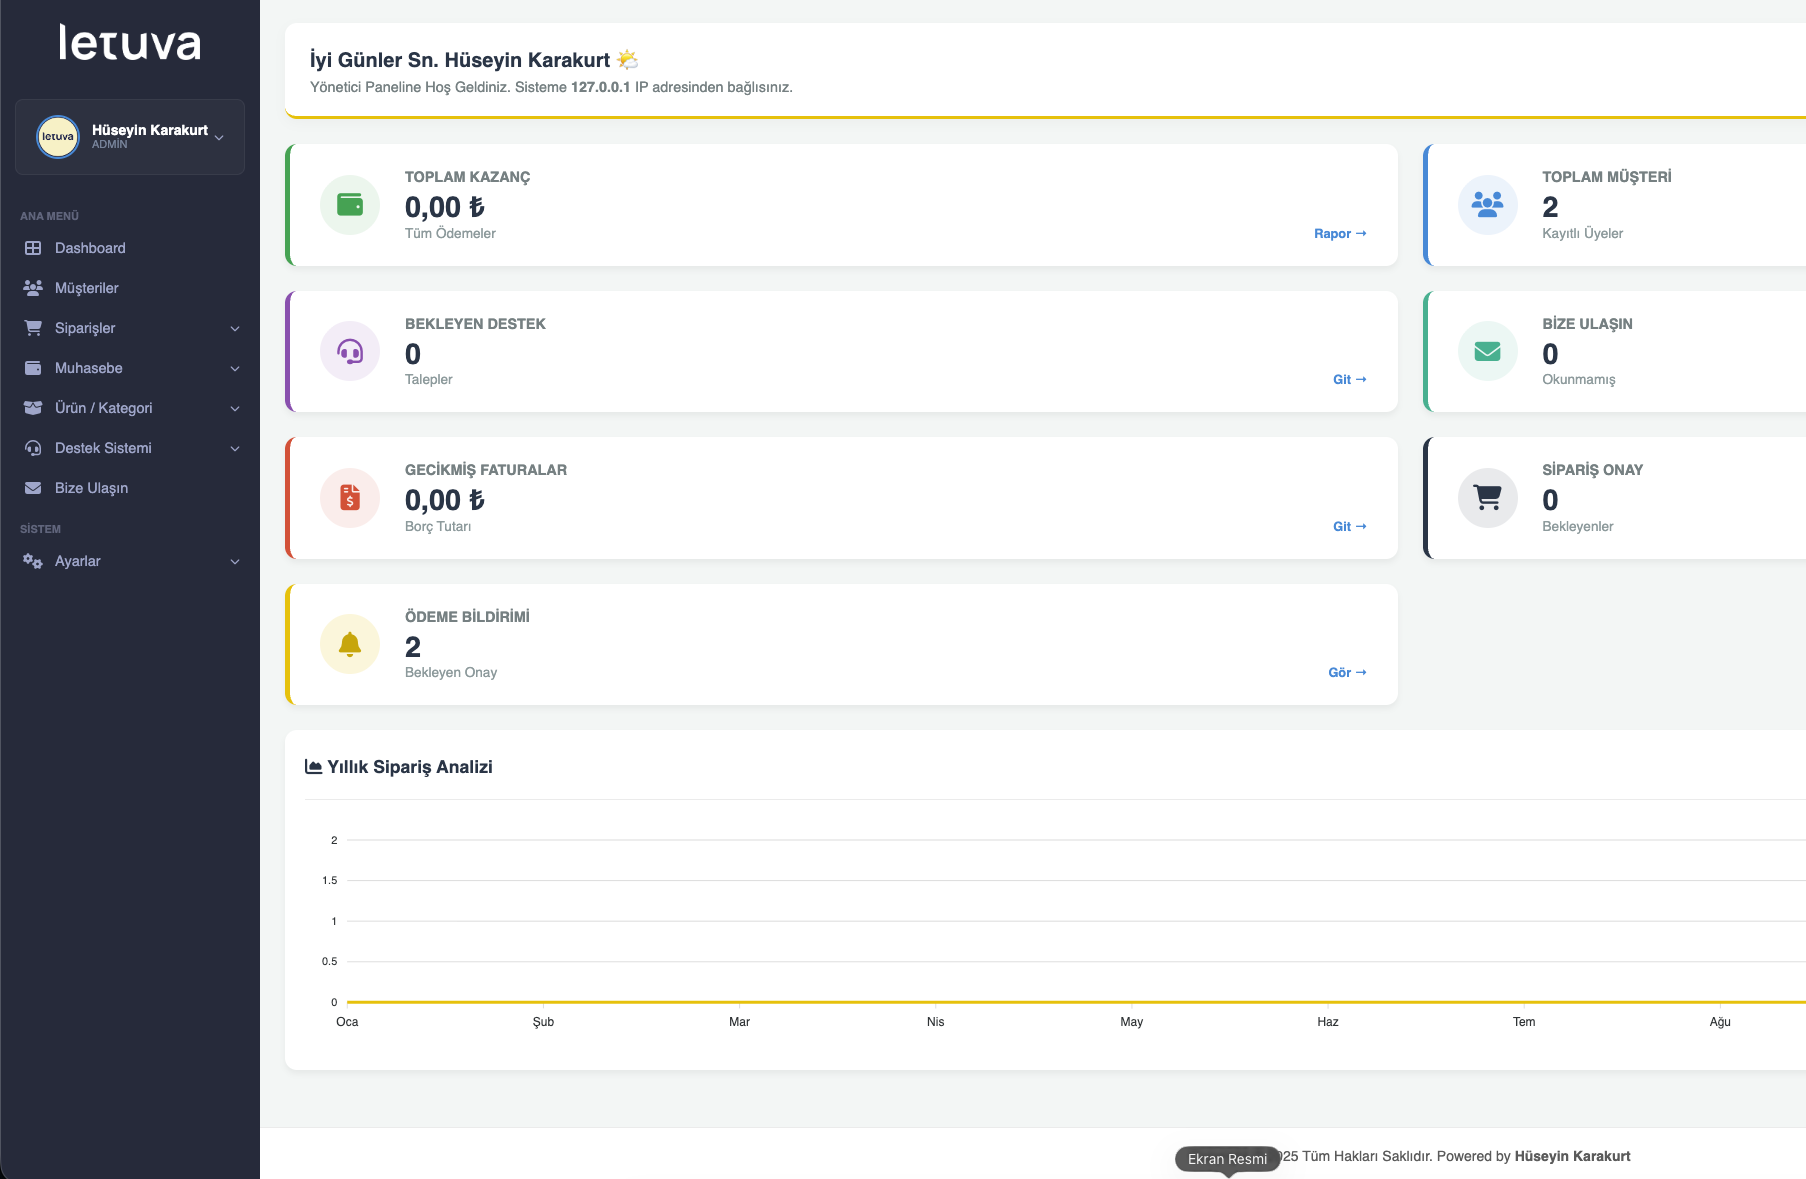Click the green envelope icon in Bize Ulaşın card

coord(1487,352)
